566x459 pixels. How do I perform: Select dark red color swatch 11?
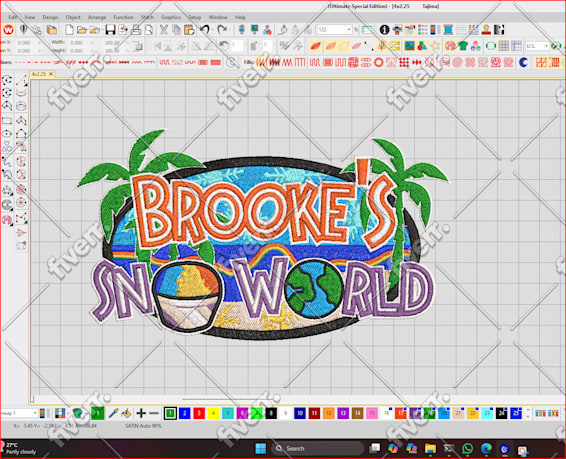(x=314, y=413)
